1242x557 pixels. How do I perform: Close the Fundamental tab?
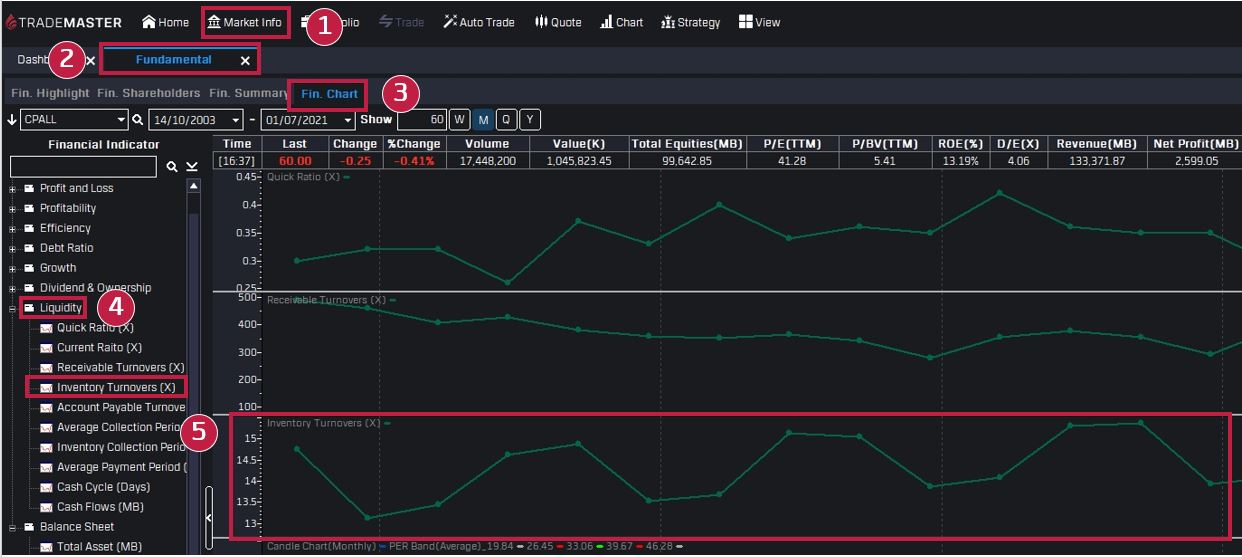(x=245, y=61)
